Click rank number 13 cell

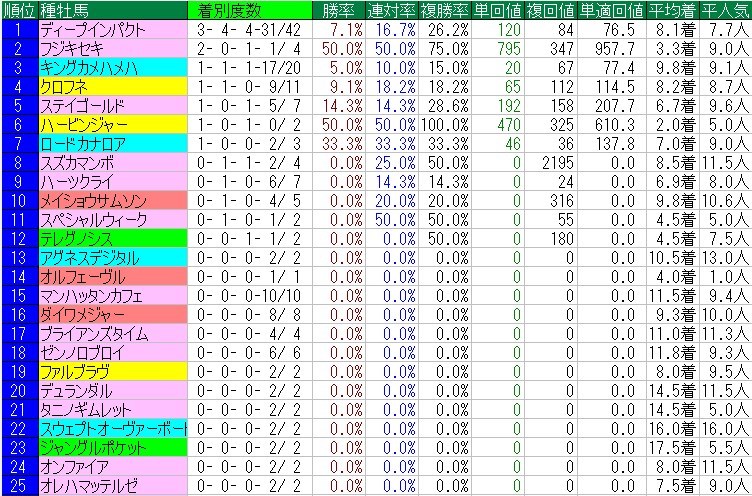19,258
